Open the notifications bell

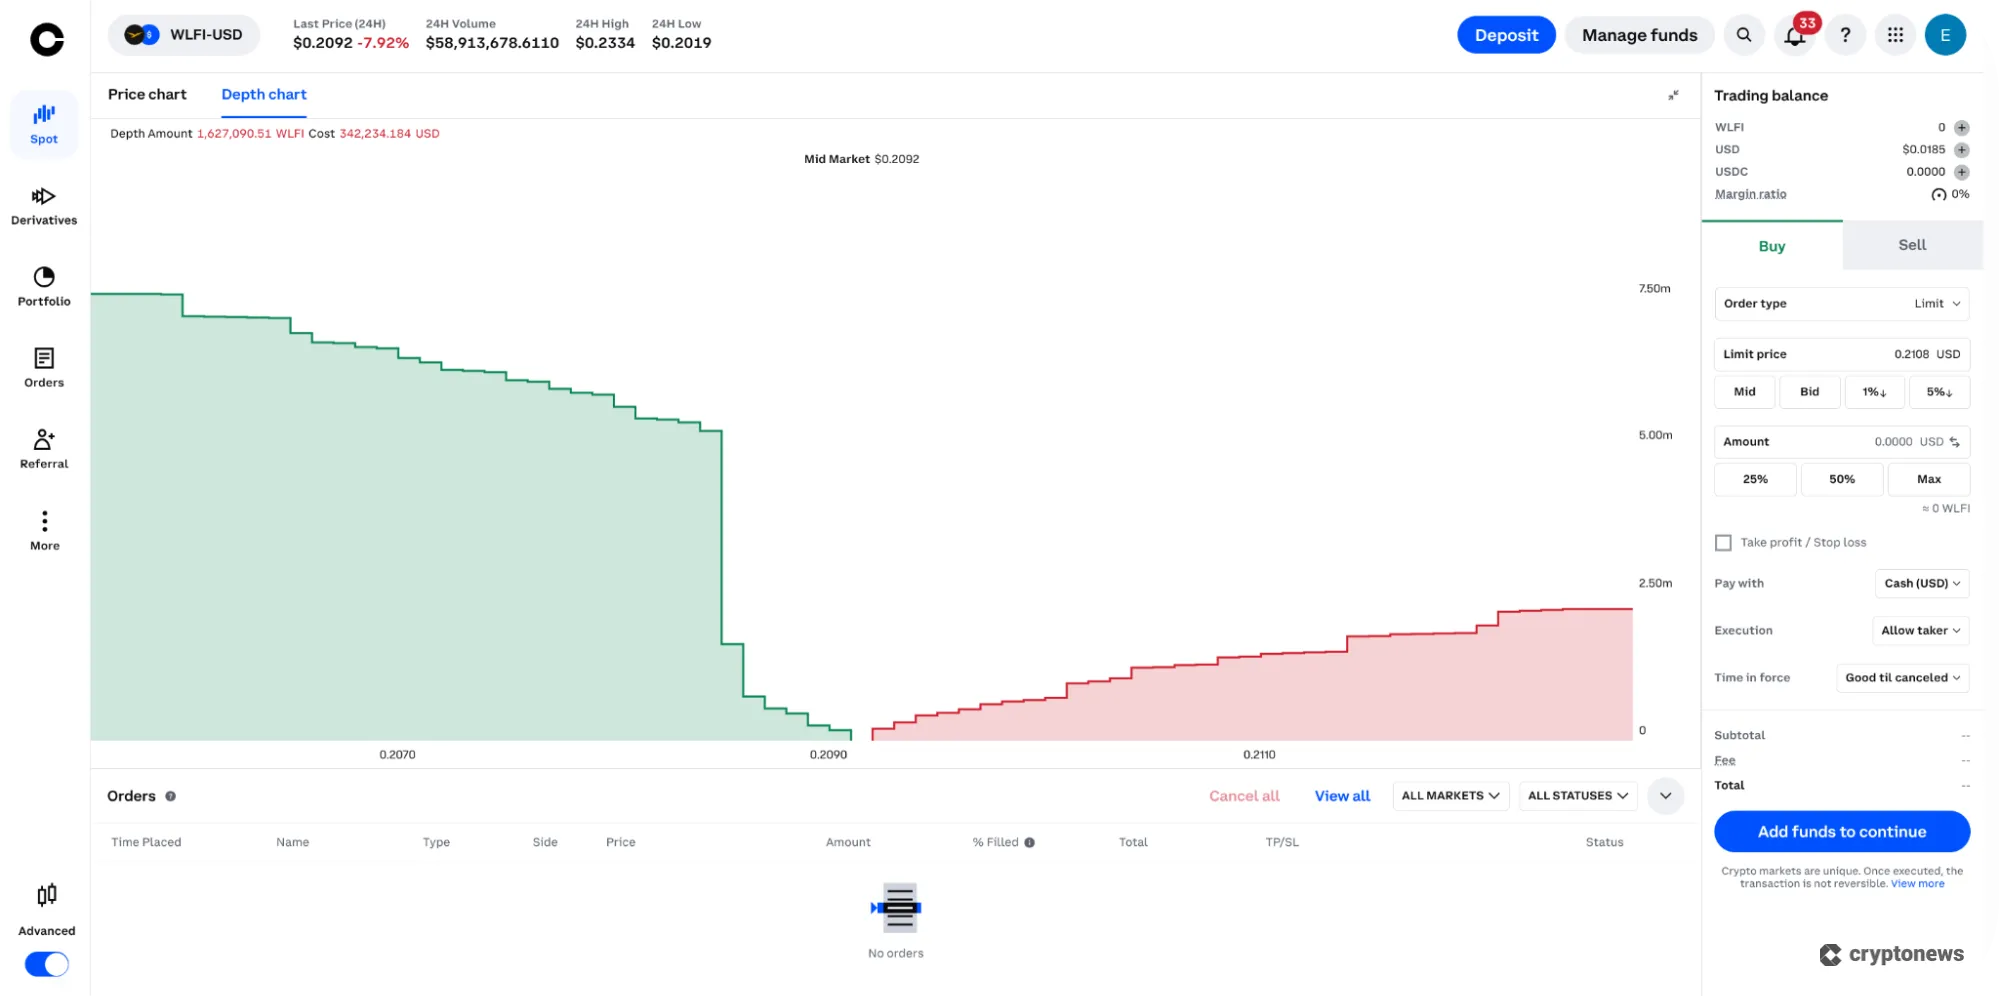pyautogui.click(x=1793, y=34)
